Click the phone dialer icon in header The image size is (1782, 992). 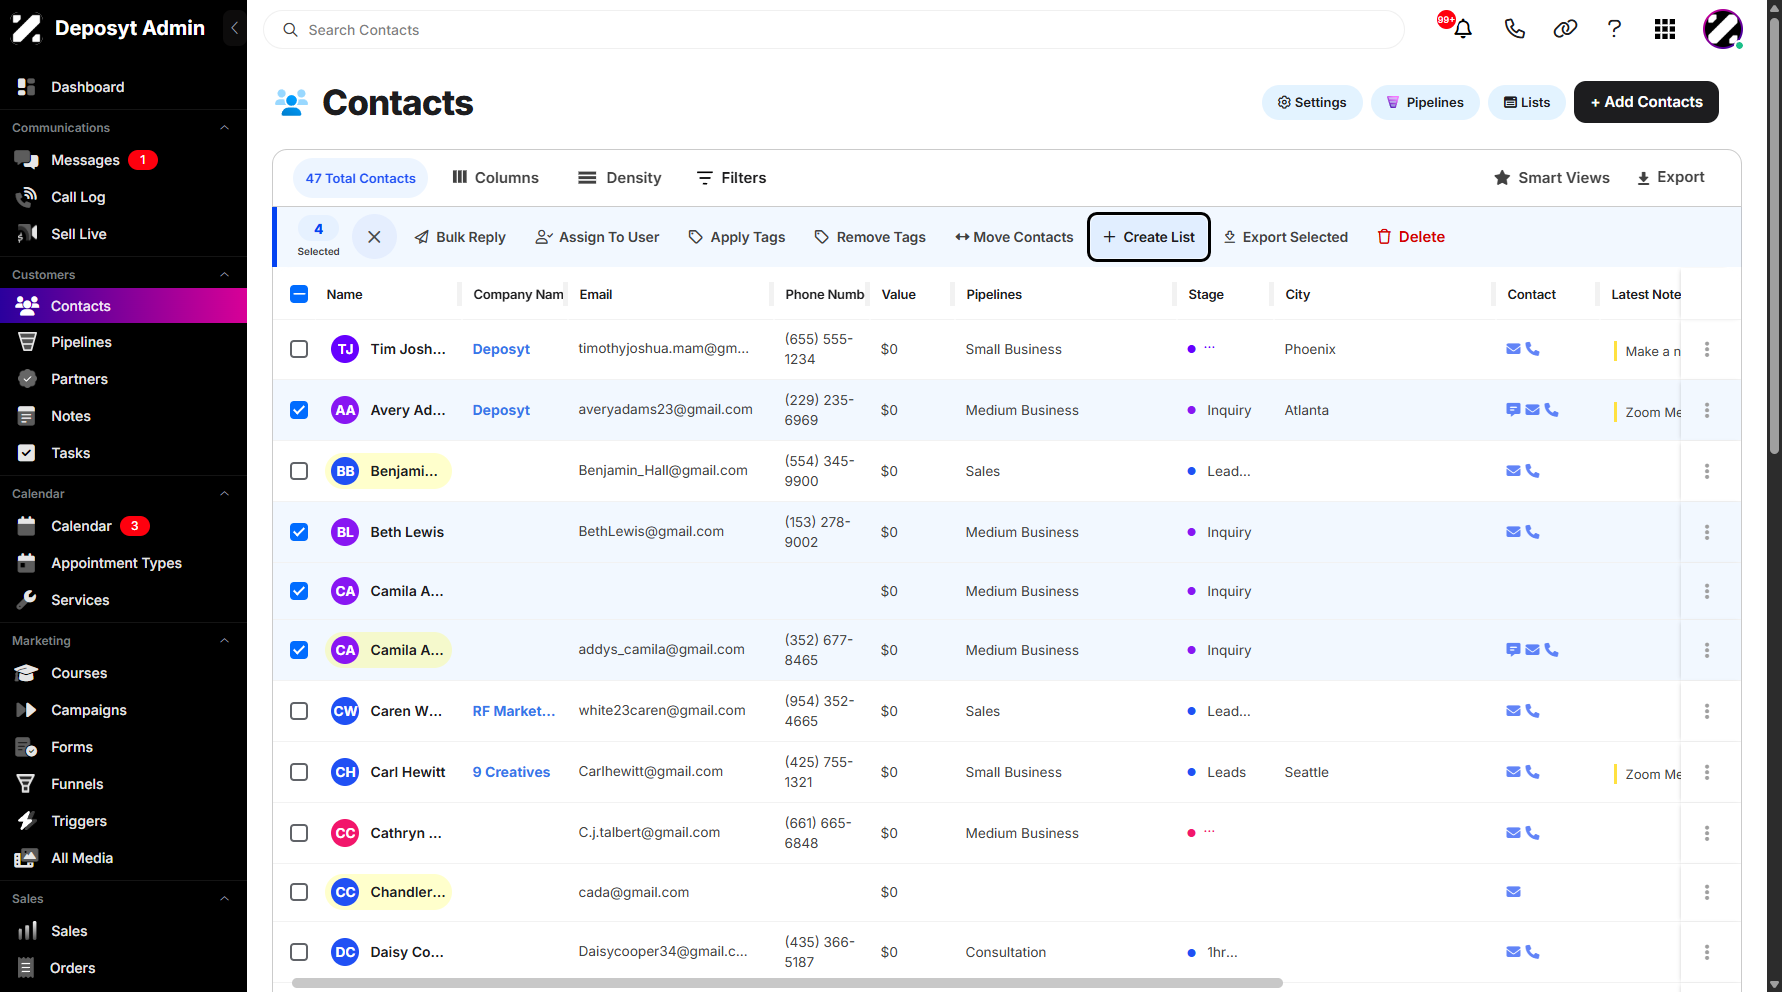coord(1514,29)
